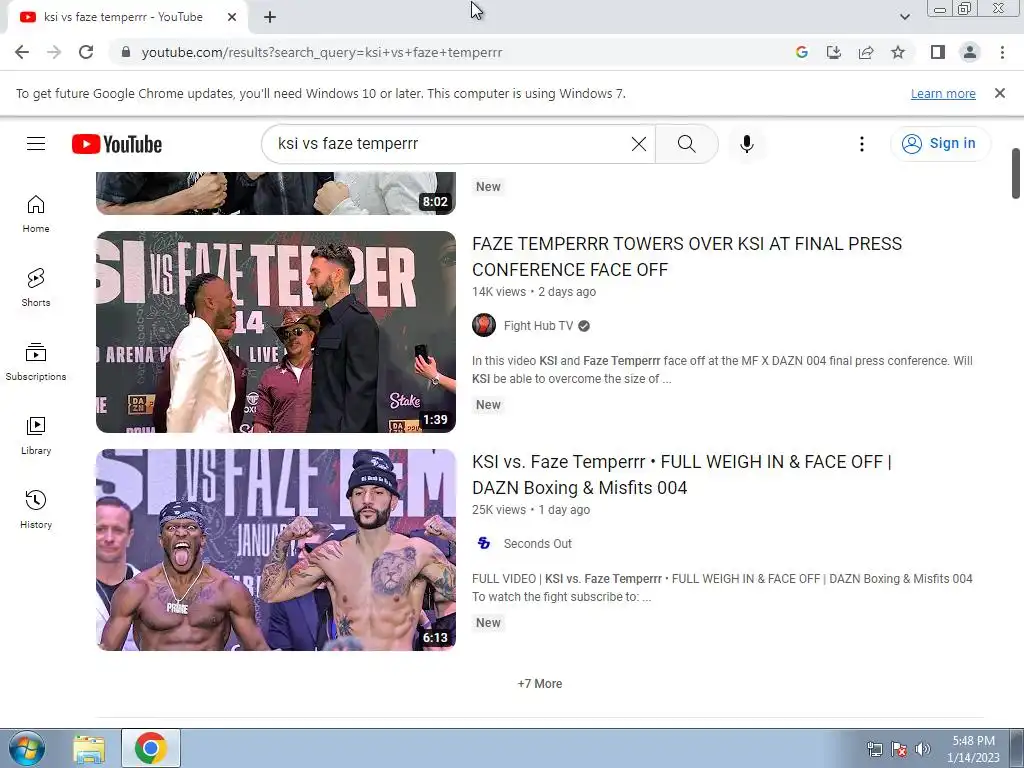Click the install app icon in address bar
Screen dimensions: 1024x768
tap(834, 52)
